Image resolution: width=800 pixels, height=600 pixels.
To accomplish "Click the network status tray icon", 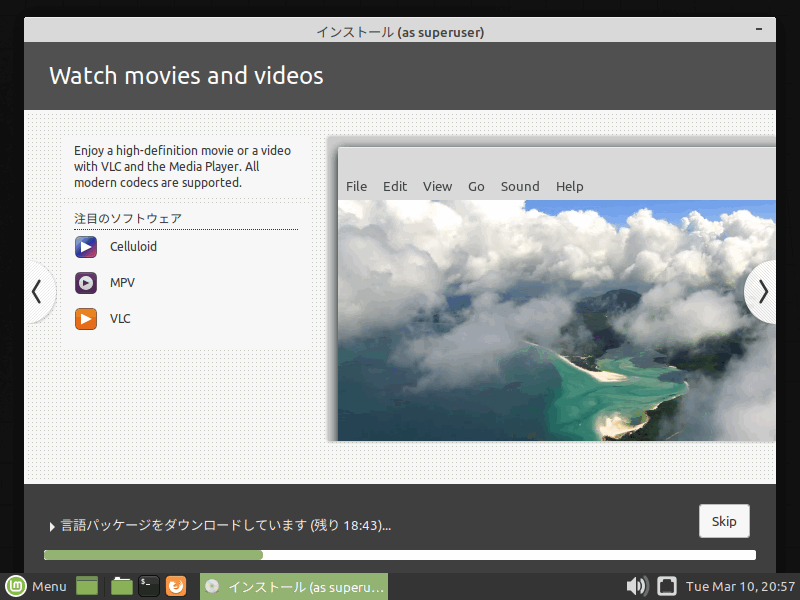I will (666, 586).
